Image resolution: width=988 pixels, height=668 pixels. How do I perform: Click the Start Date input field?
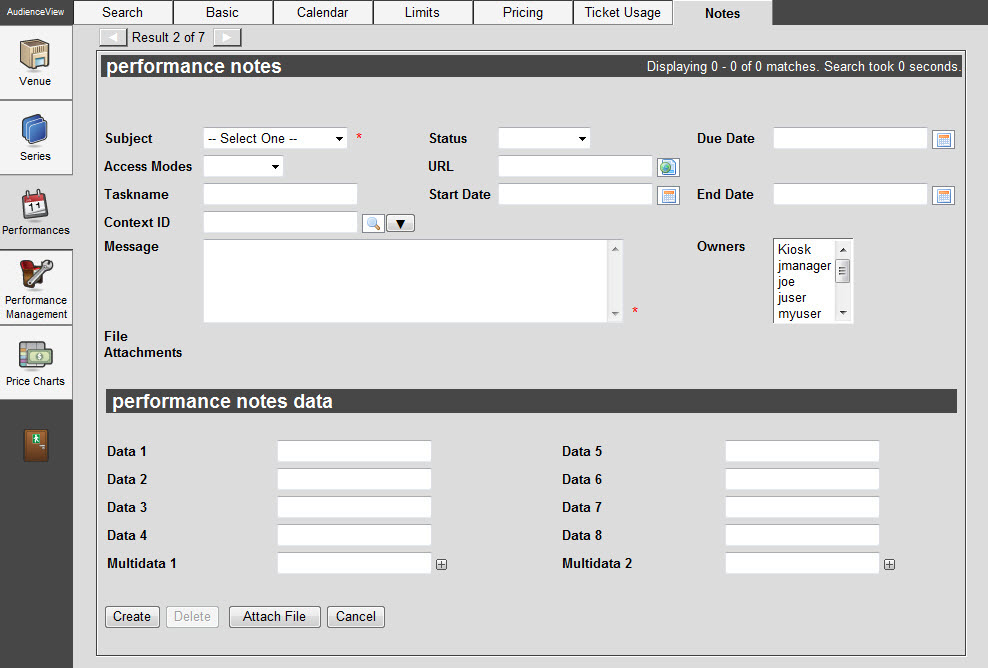[575, 194]
